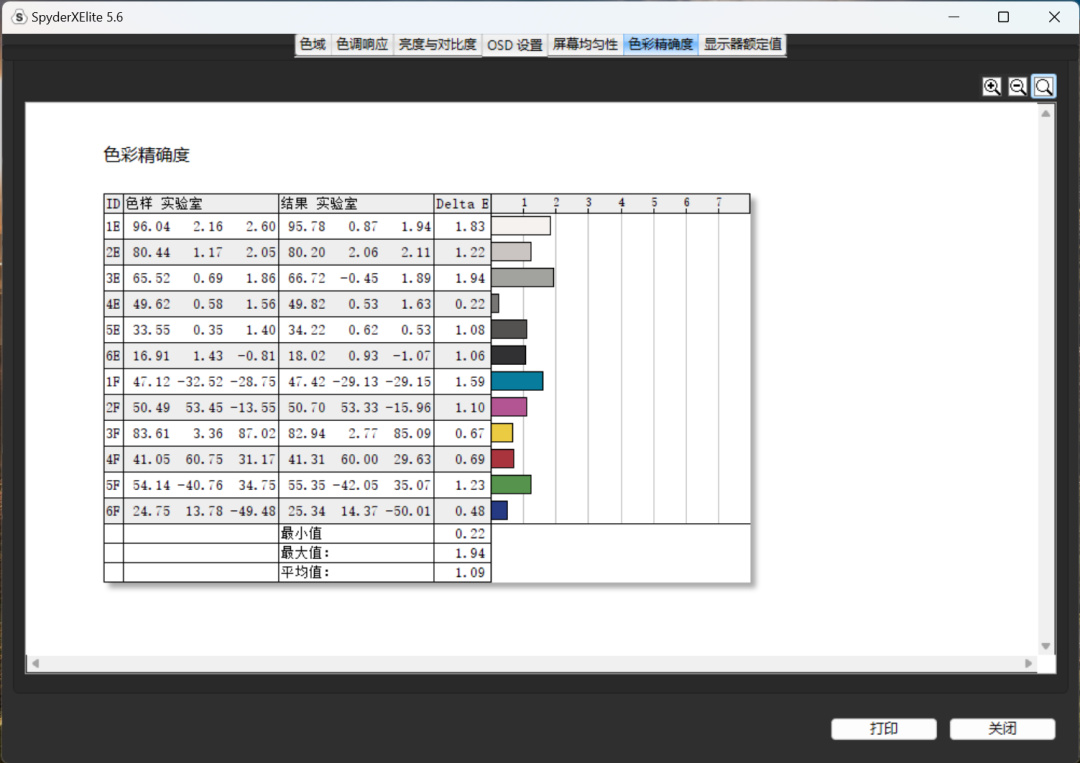1080x763 pixels.
Task: Click the average Delta E value 1.09
Action: [x=470, y=572]
